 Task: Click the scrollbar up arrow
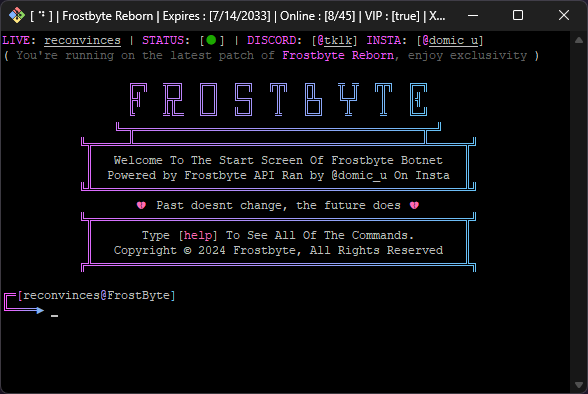click(x=579, y=40)
